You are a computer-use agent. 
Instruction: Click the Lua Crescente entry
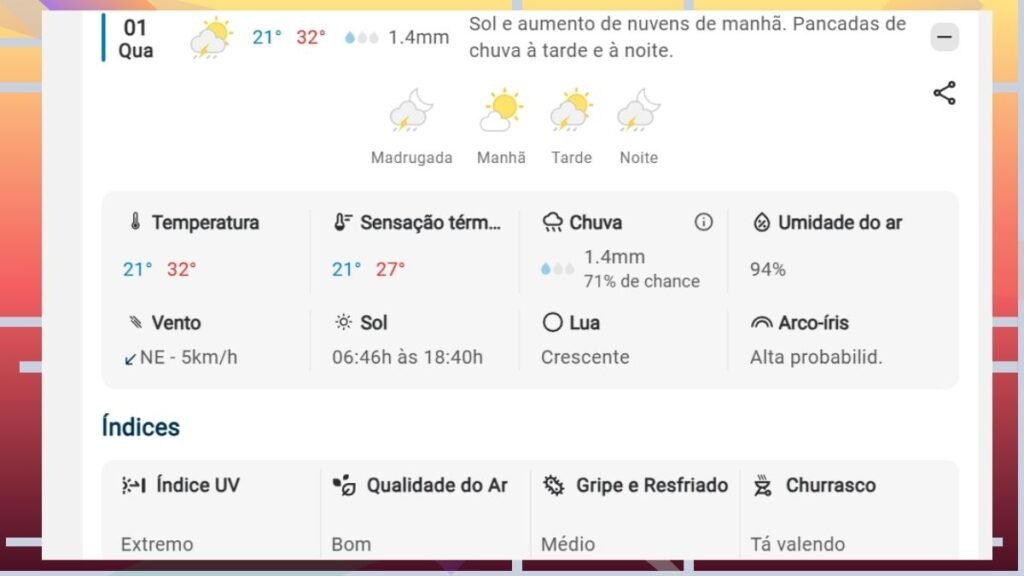click(585, 340)
